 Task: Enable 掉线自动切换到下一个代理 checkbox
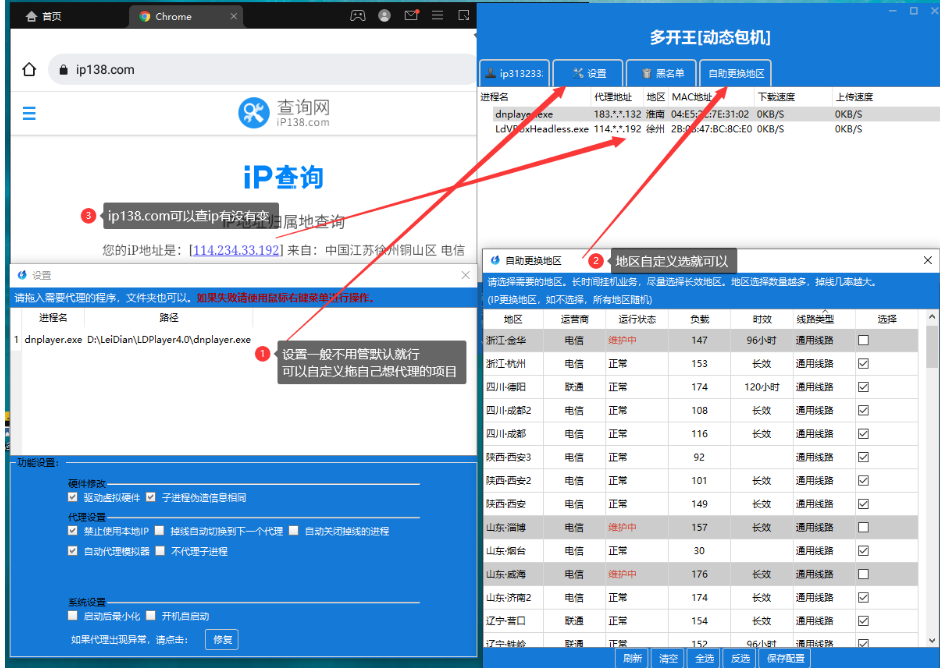(163, 531)
